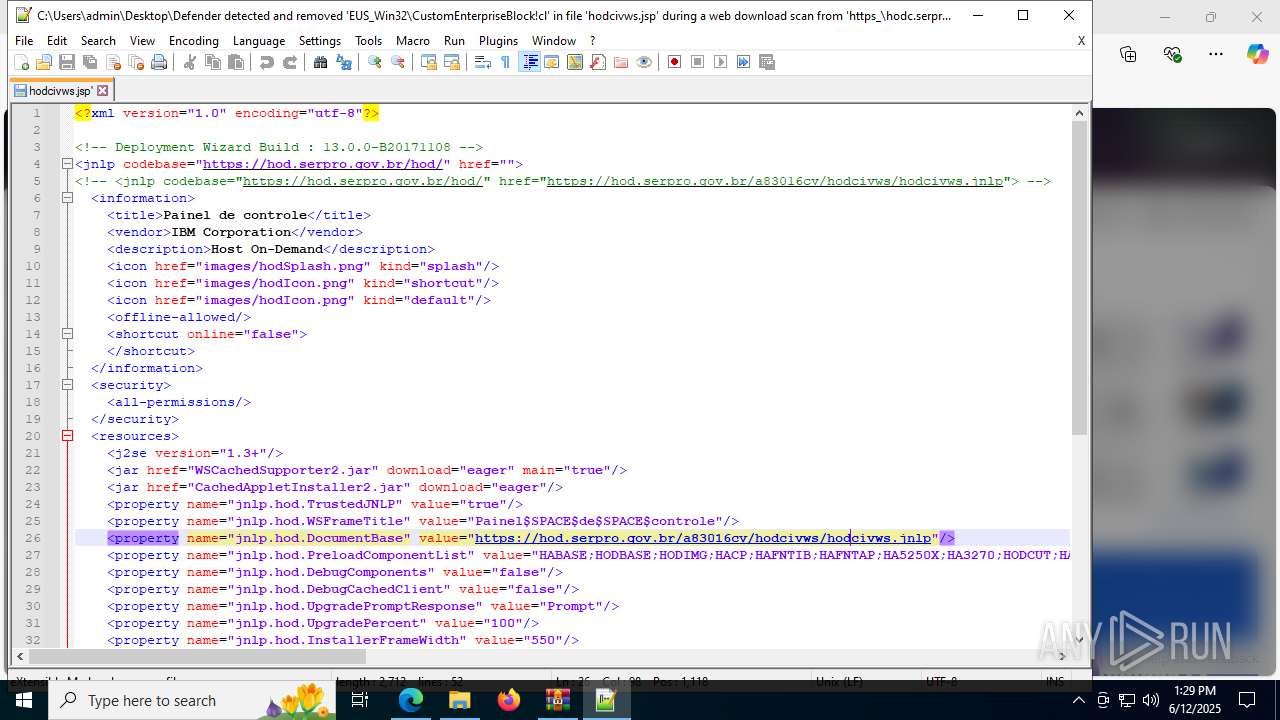Viewport: 1280px width, 720px height.
Task: Click the Zoom In toolbar icon
Action: point(375,62)
